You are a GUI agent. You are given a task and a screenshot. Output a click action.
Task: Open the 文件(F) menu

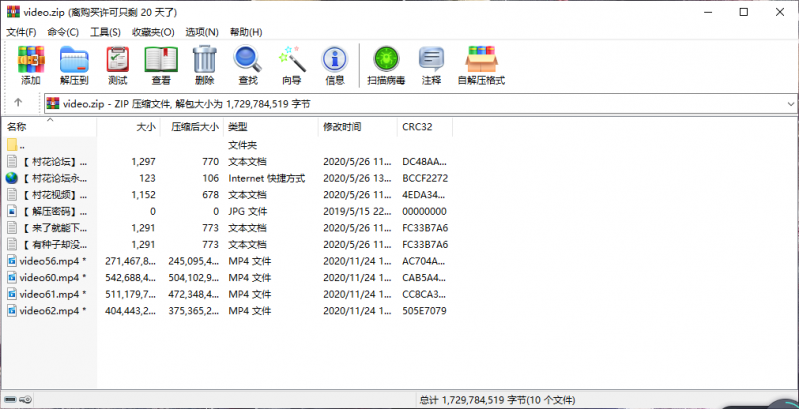pyautogui.click(x=22, y=32)
